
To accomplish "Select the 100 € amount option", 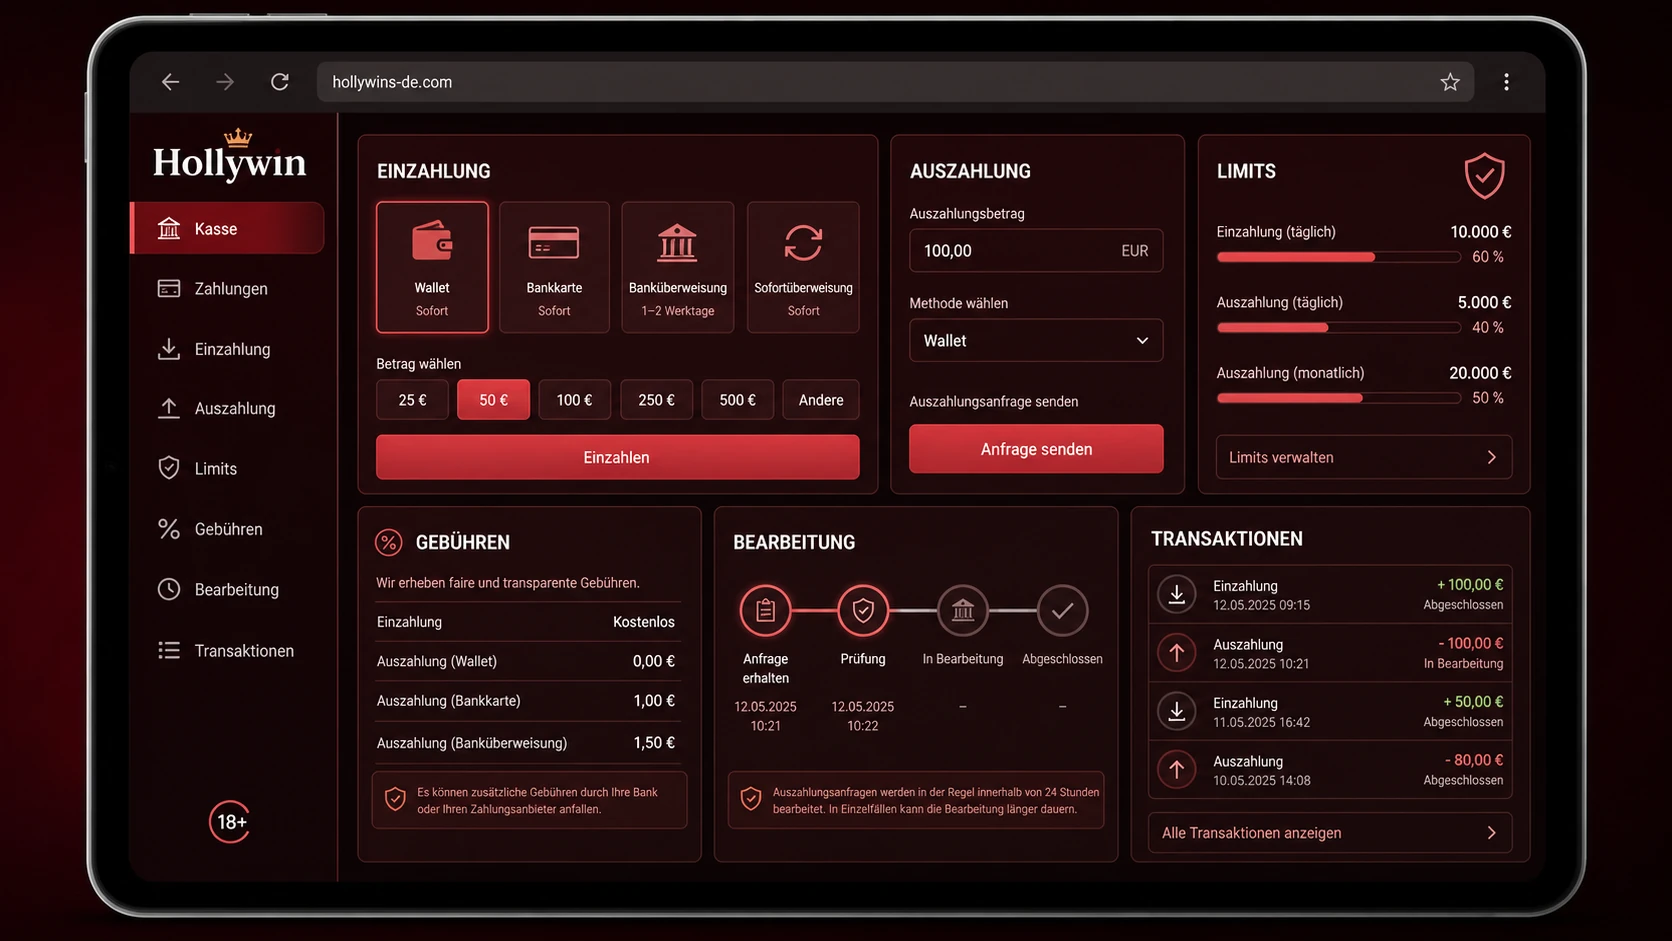I will (574, 400).
